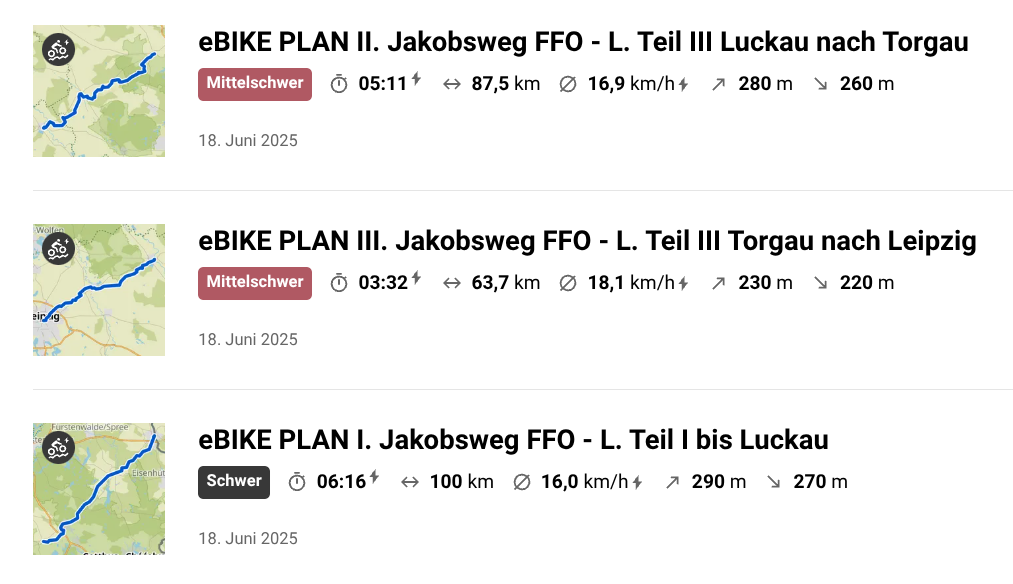Open map thumbnail of Torgau–Leipzig route

pyautogui.click(x=99, y=290)
